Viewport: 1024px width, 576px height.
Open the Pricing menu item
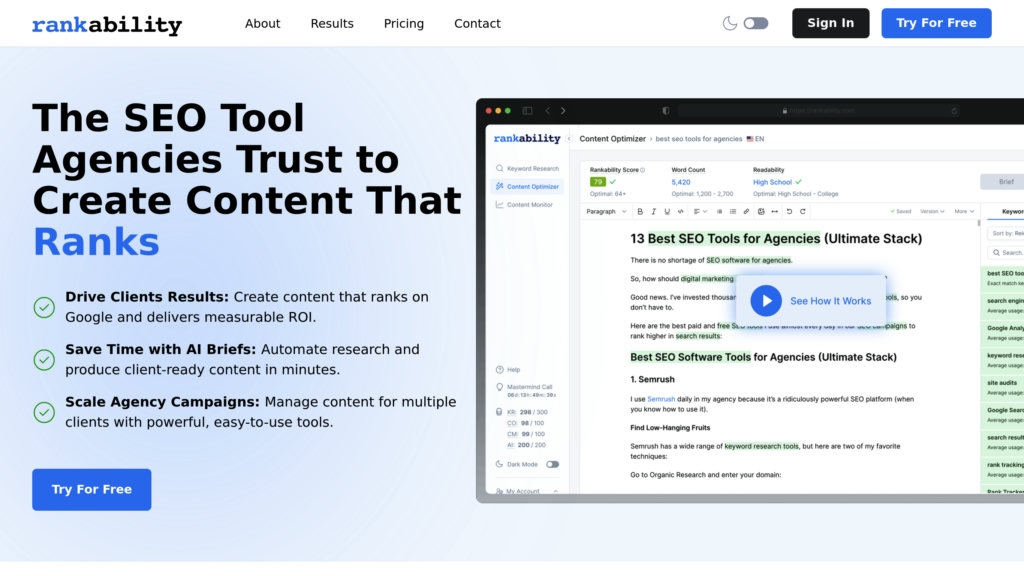(404, 23)
